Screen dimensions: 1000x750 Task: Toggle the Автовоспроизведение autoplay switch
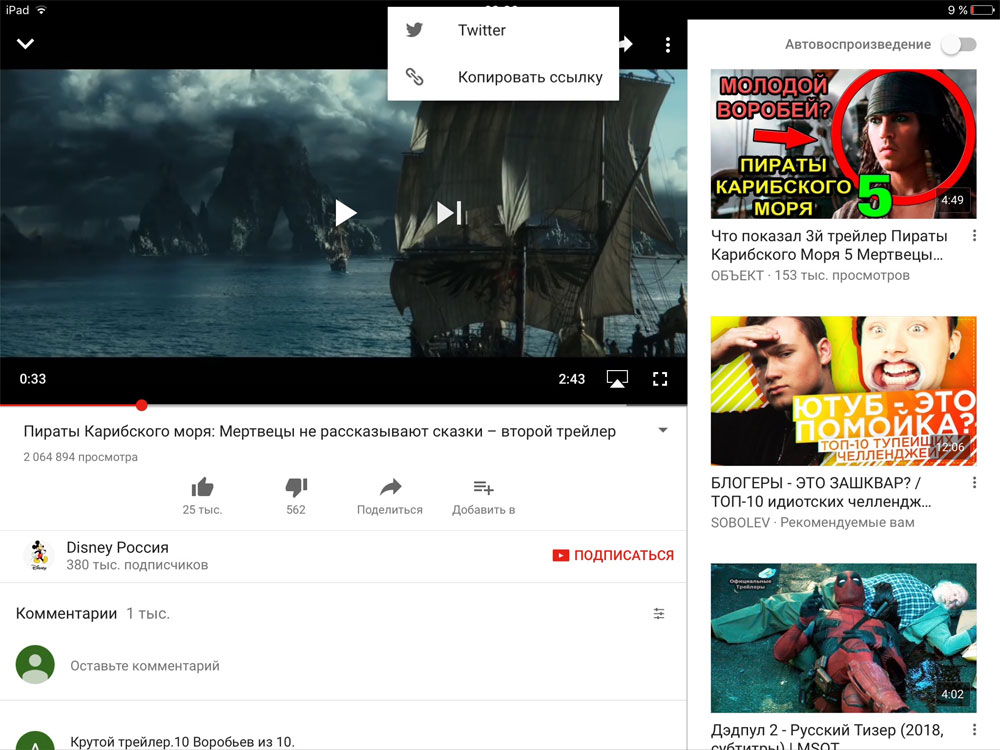pos(959,45)
